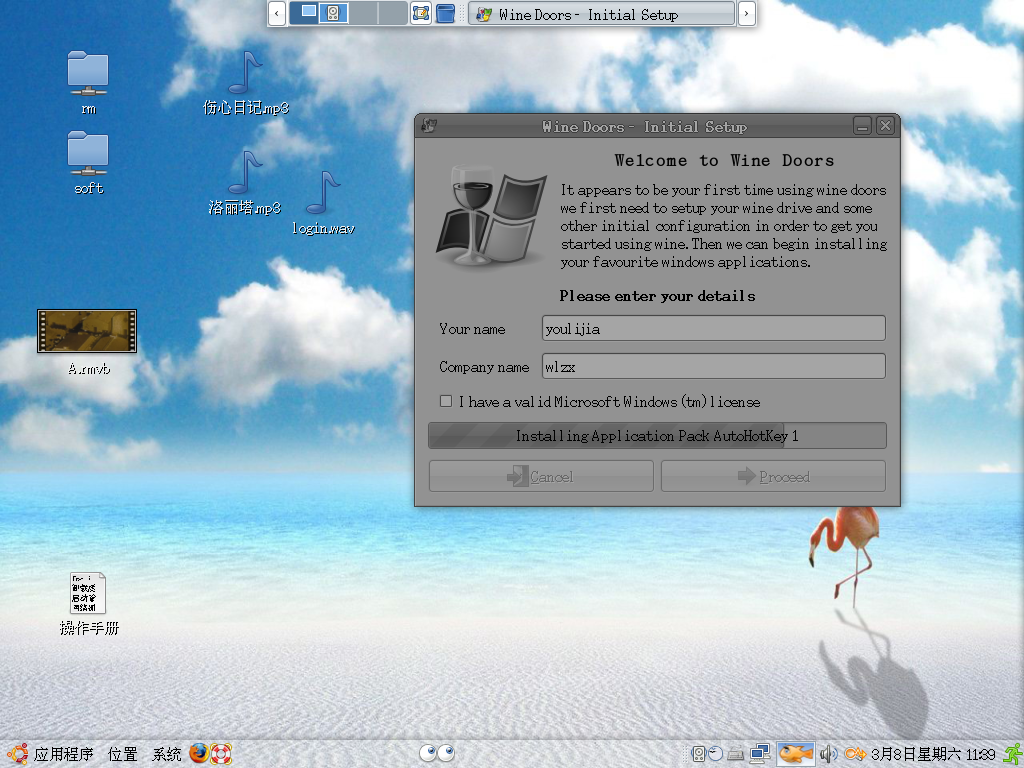
Task: Focus the Your name input field
Action: pos(714,328)
